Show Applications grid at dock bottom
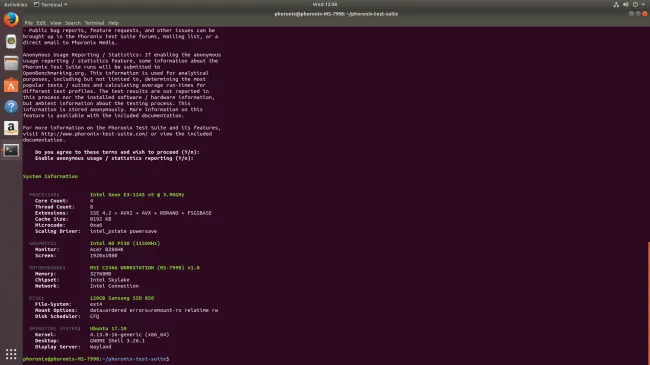Image resolution: width=650 pixels, height=365 pixels. [x=11, y=354]
